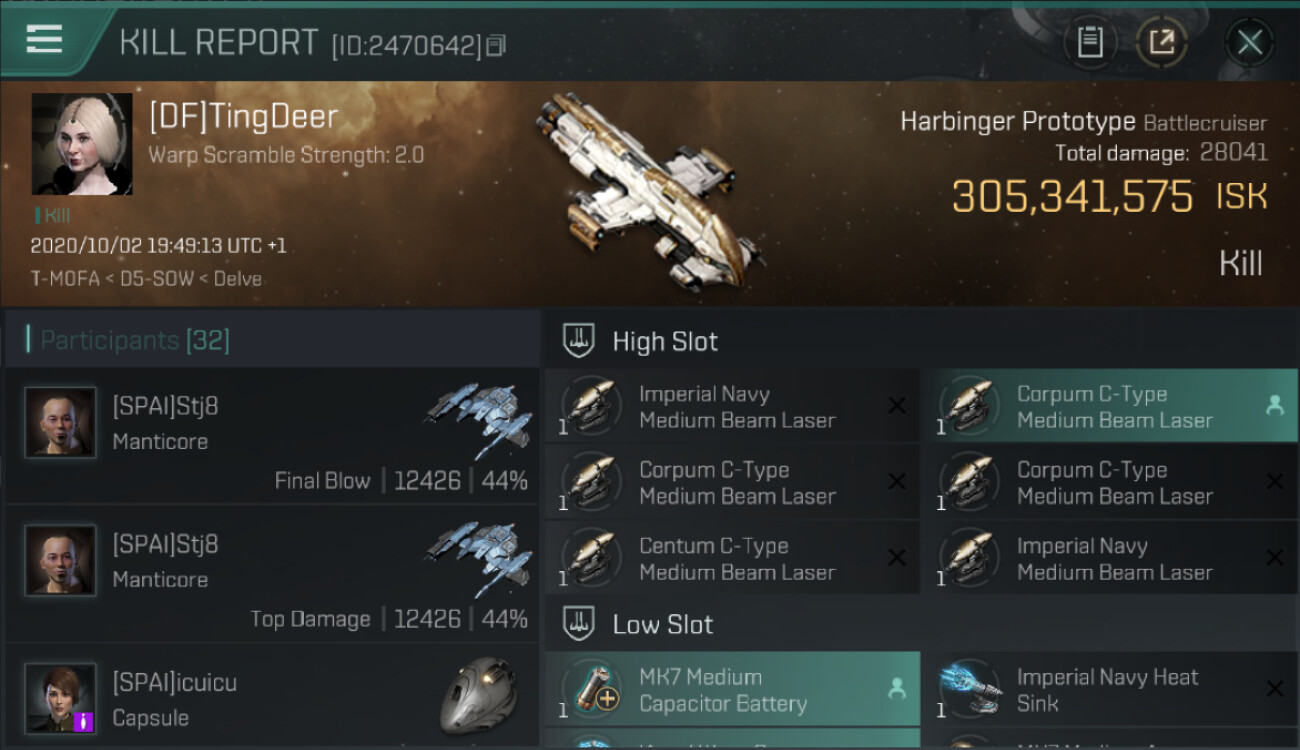
Task: Open Stj8 Final Blow participant entry
Action: click(x=272, y=435)
